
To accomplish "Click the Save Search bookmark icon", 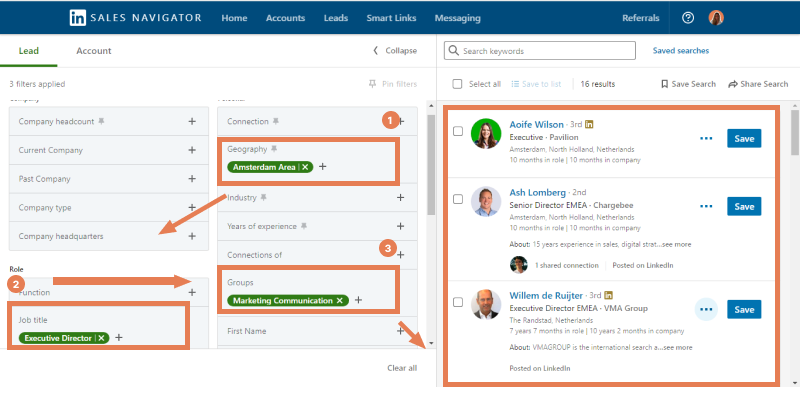I will click(x=664, y=84).
